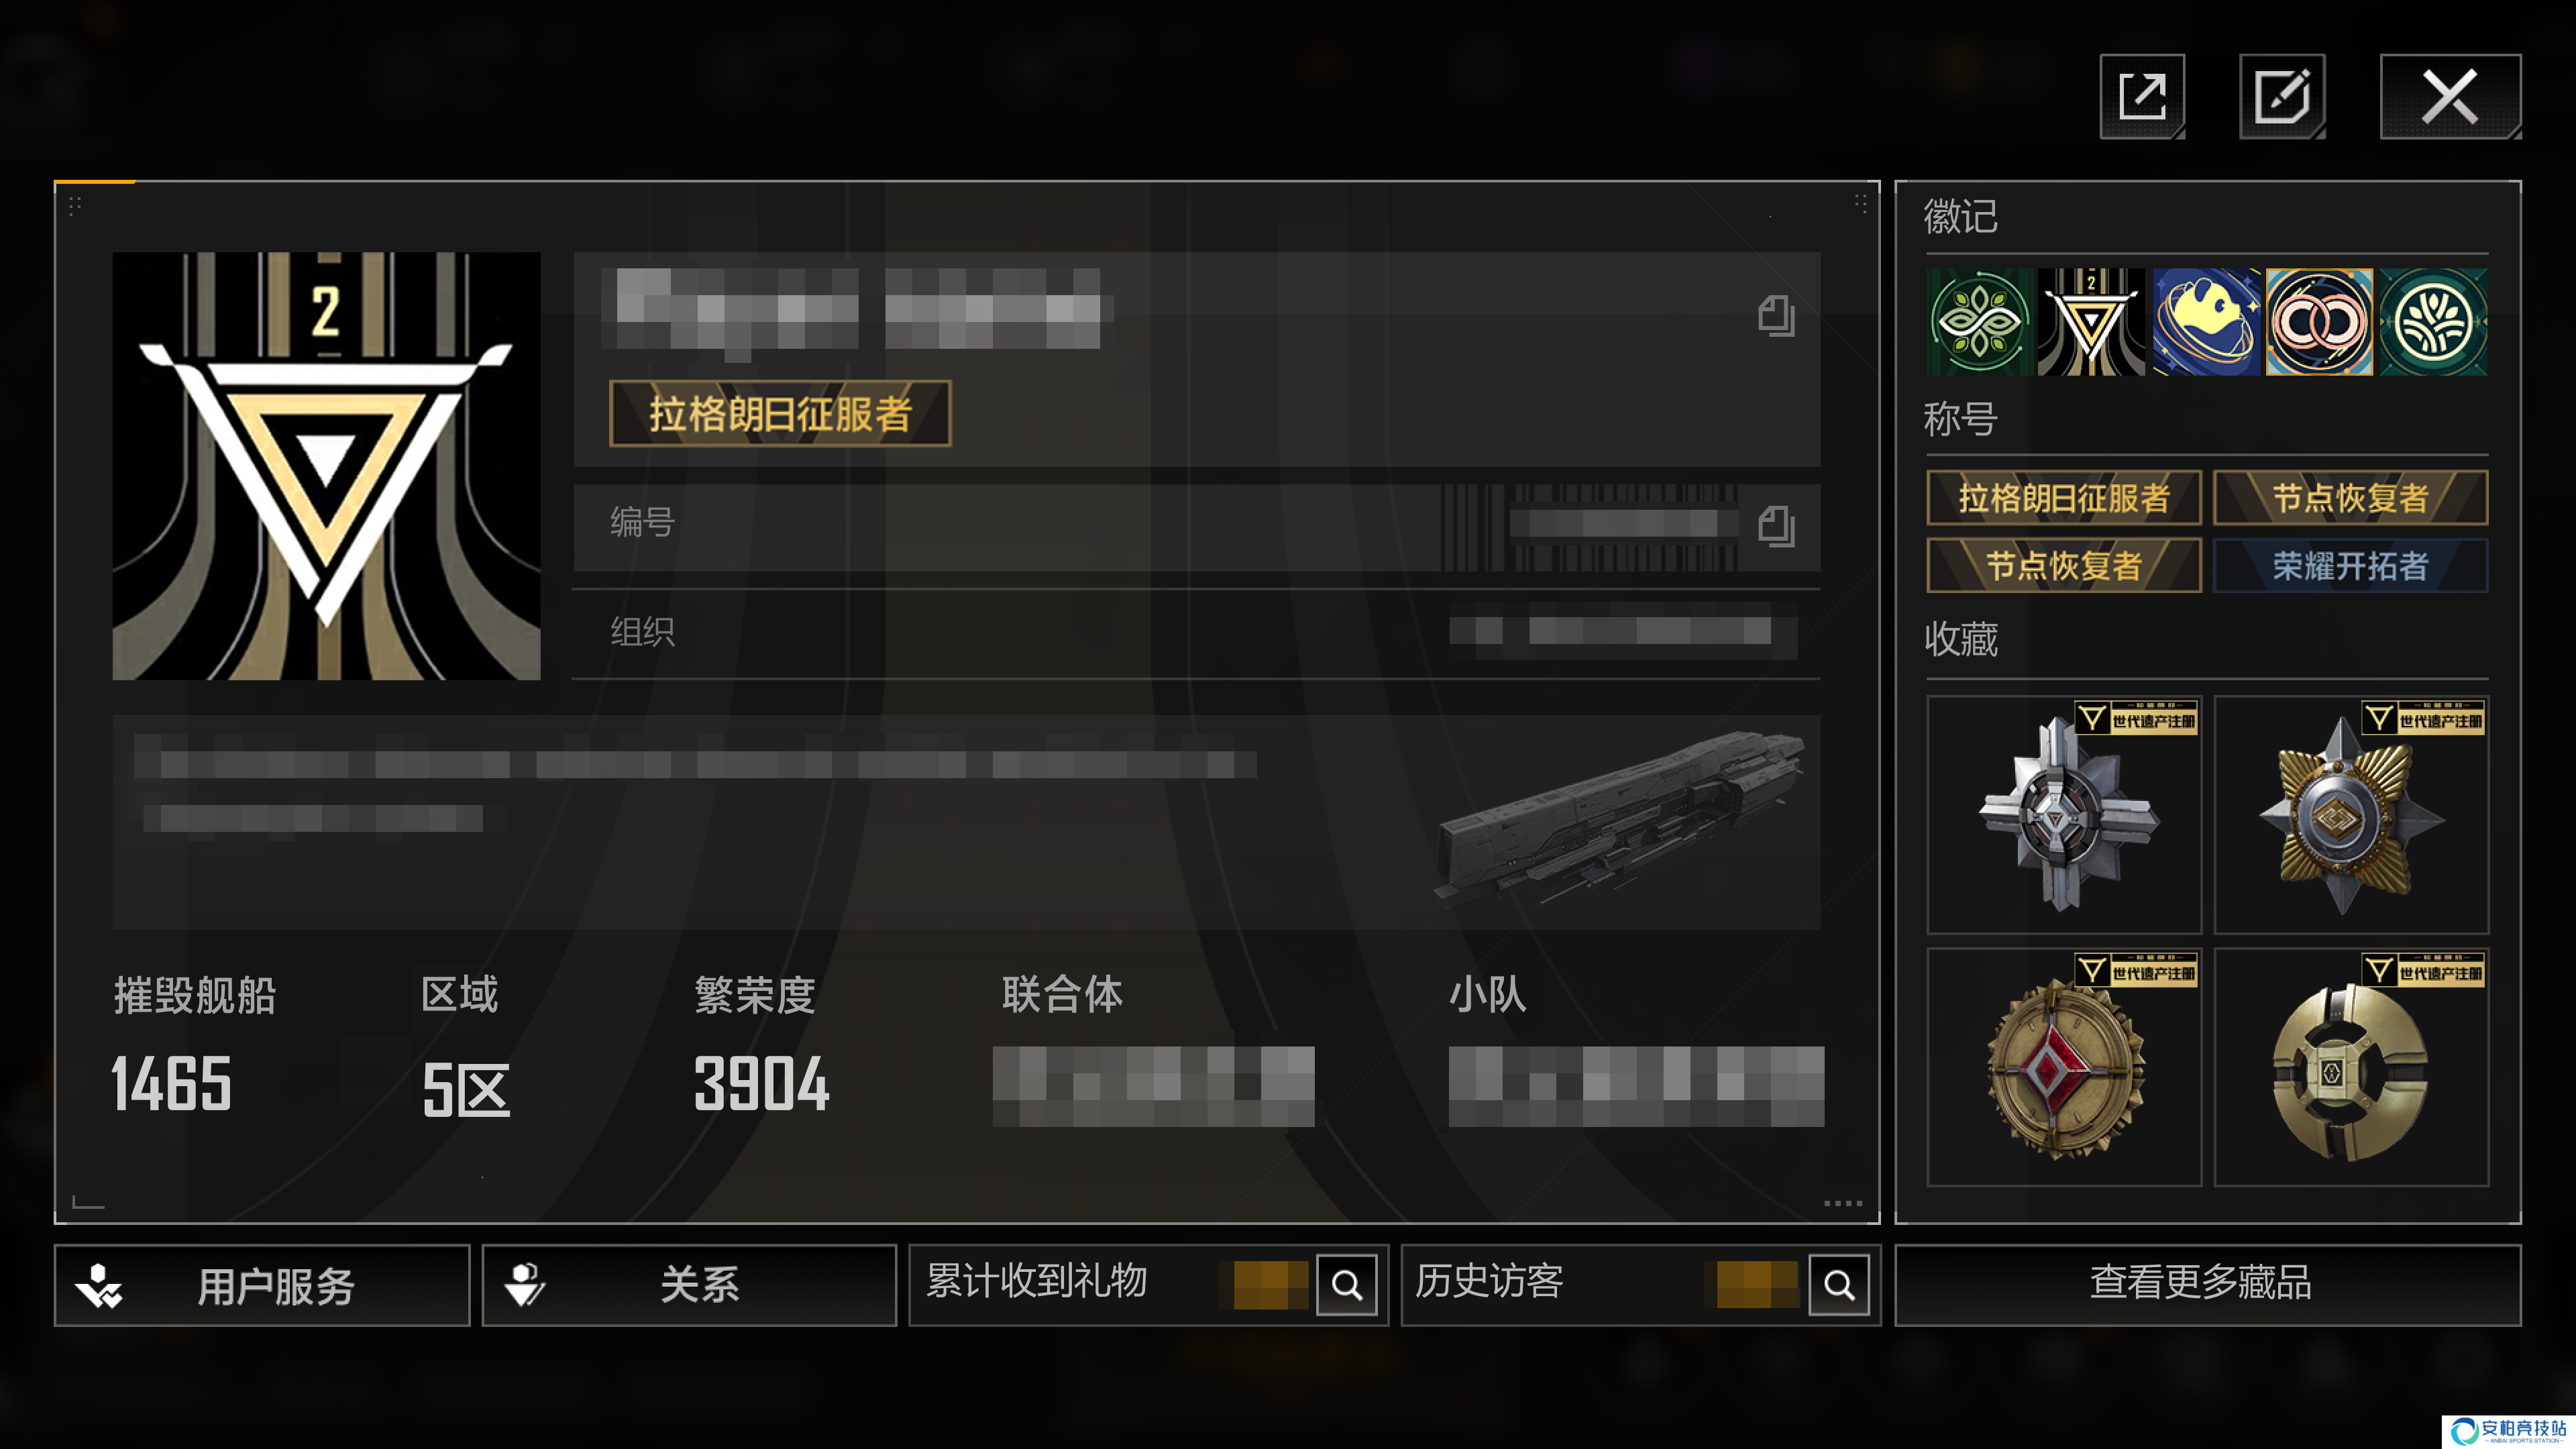Image resolution: width=2576 pixels, height=1449 pixels.
Task: Click the share/export icon at top
Action: pos(2142,97)
